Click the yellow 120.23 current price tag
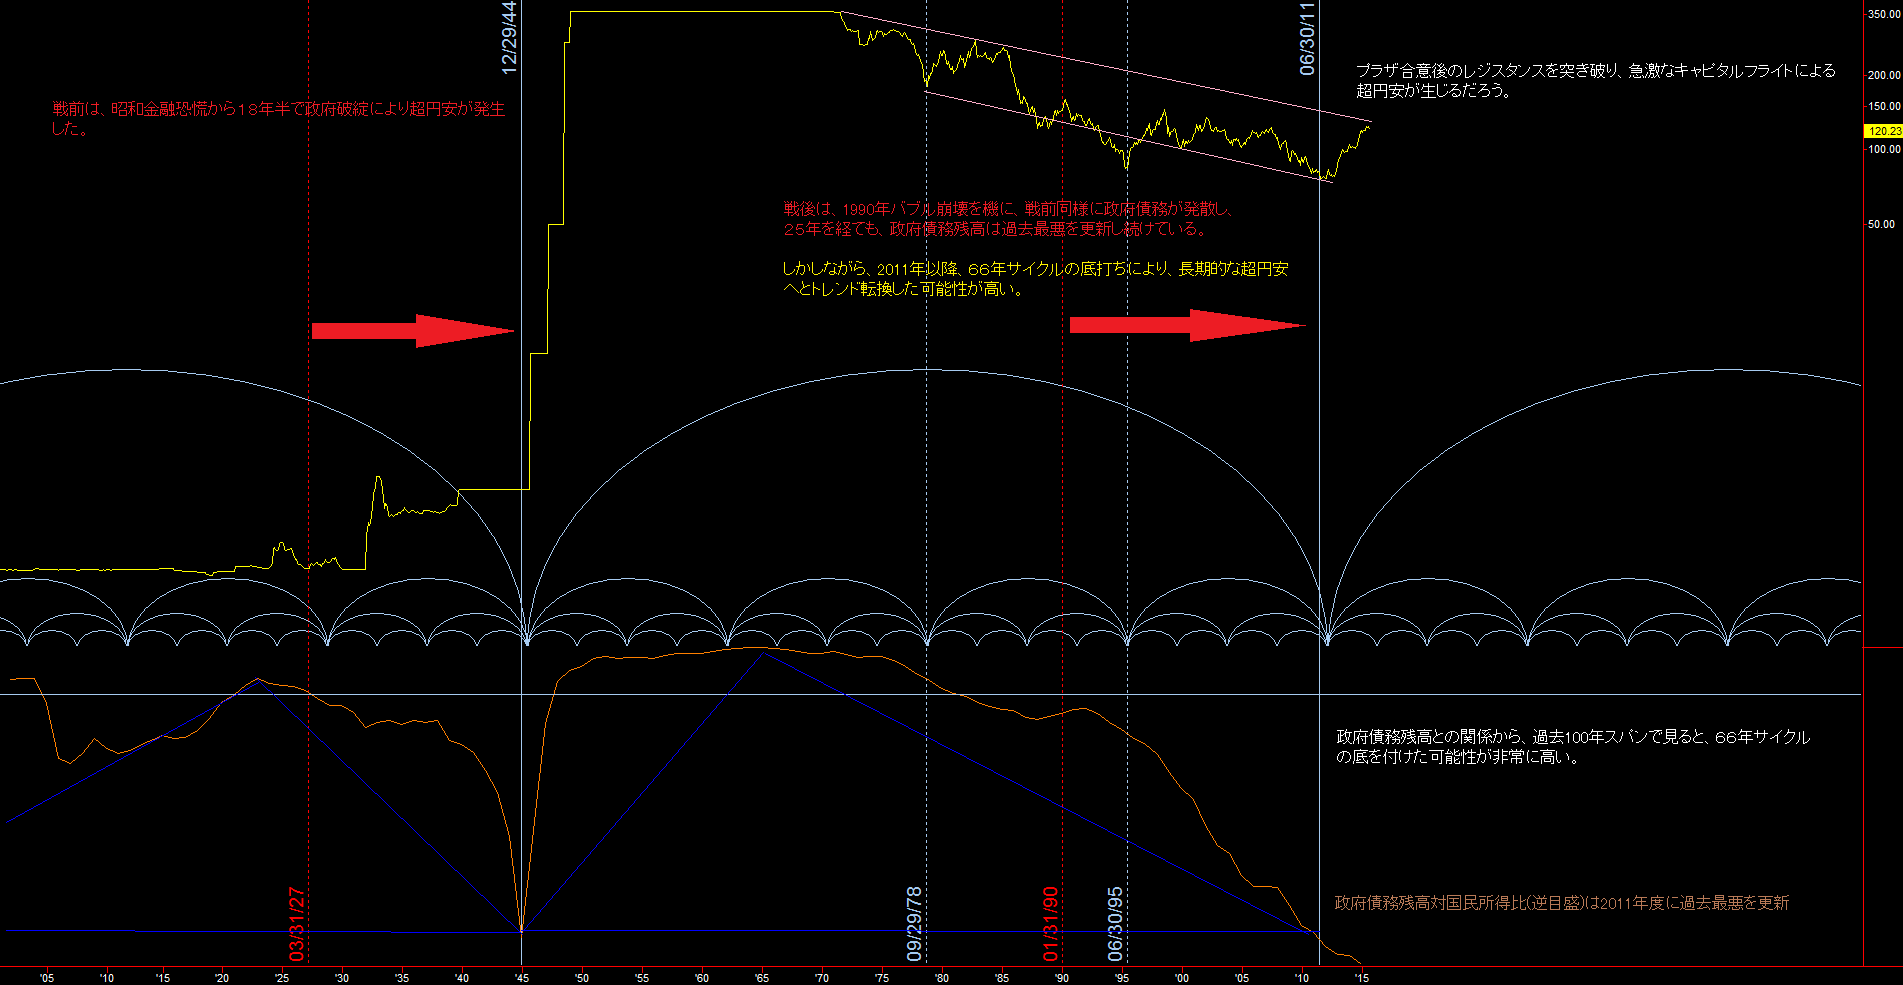The height and width of the screenshot is (985, 1903). pos(1883,131)
